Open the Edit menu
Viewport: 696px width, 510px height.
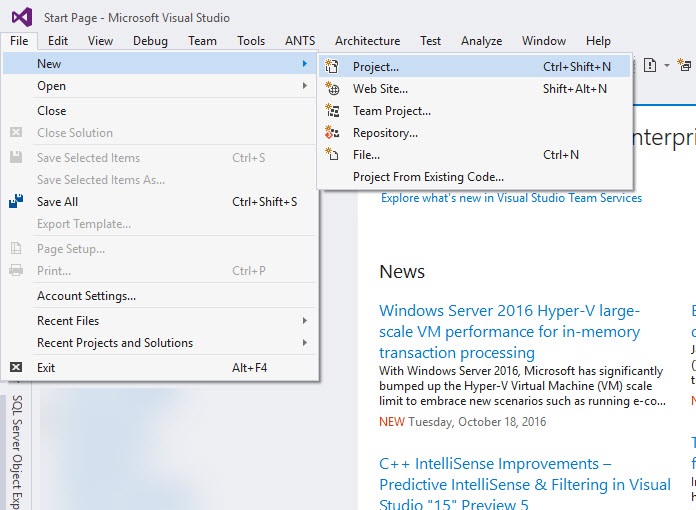point(58,41)
